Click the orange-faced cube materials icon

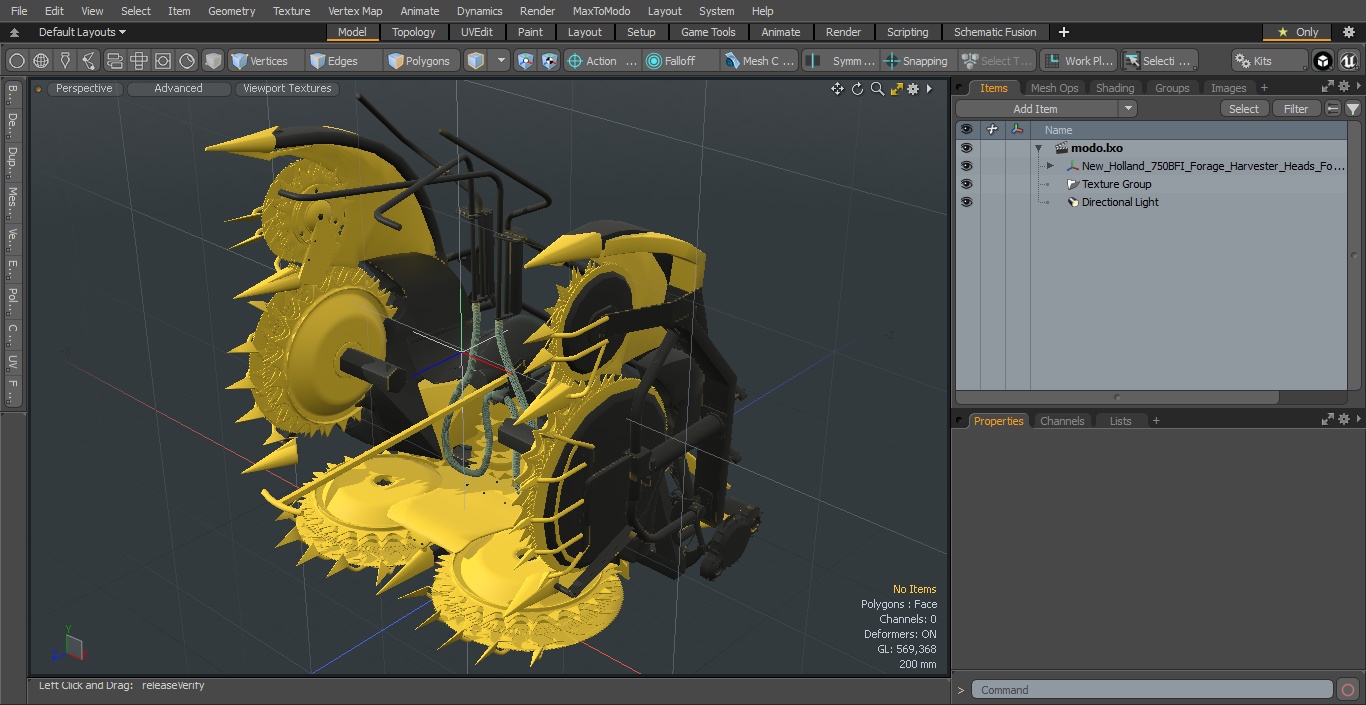pyautogui.click(x=476, y=61)
